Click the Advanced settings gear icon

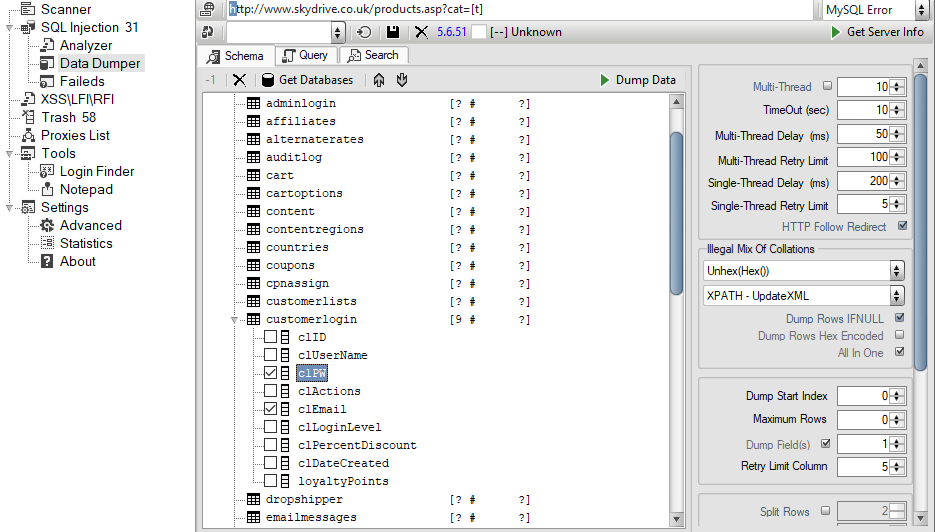tap(47, 225)
